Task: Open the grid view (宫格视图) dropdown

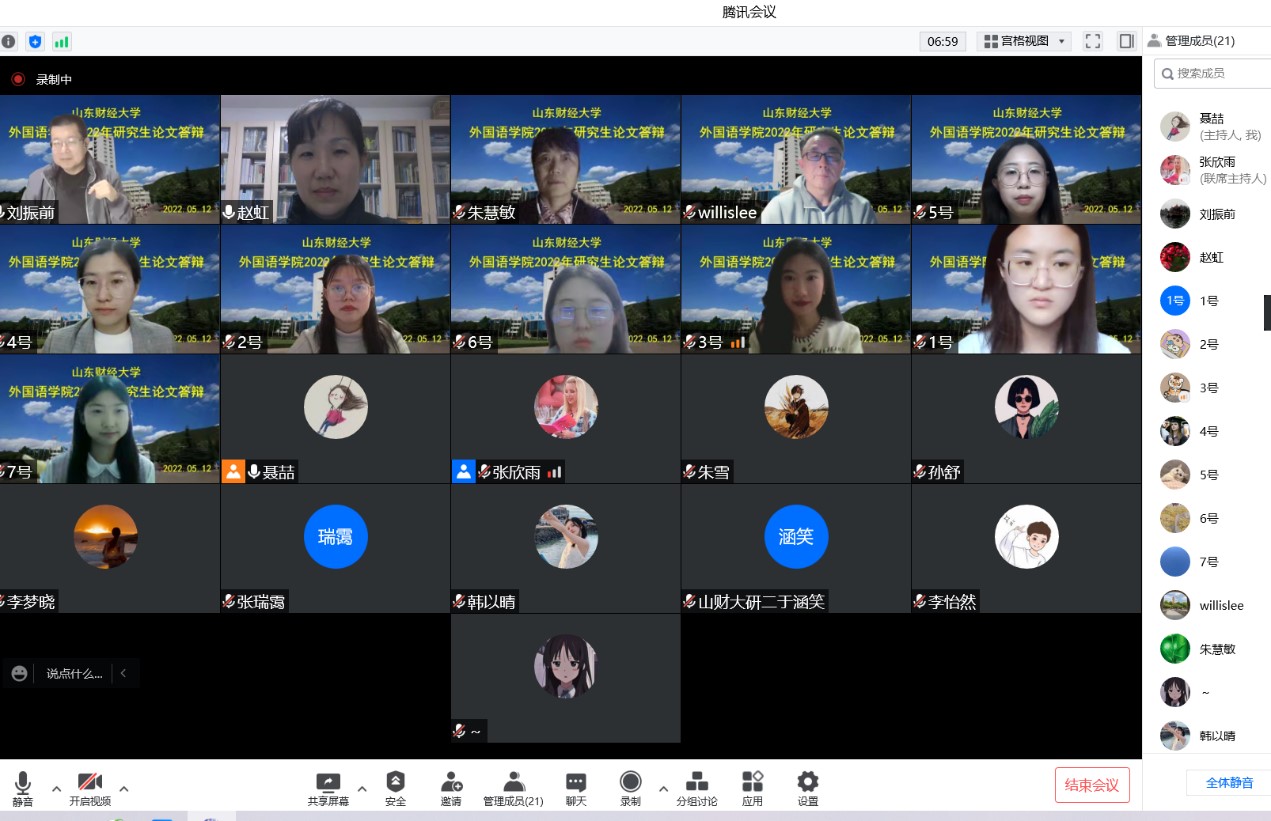Action: click(x=1023, y=41)
